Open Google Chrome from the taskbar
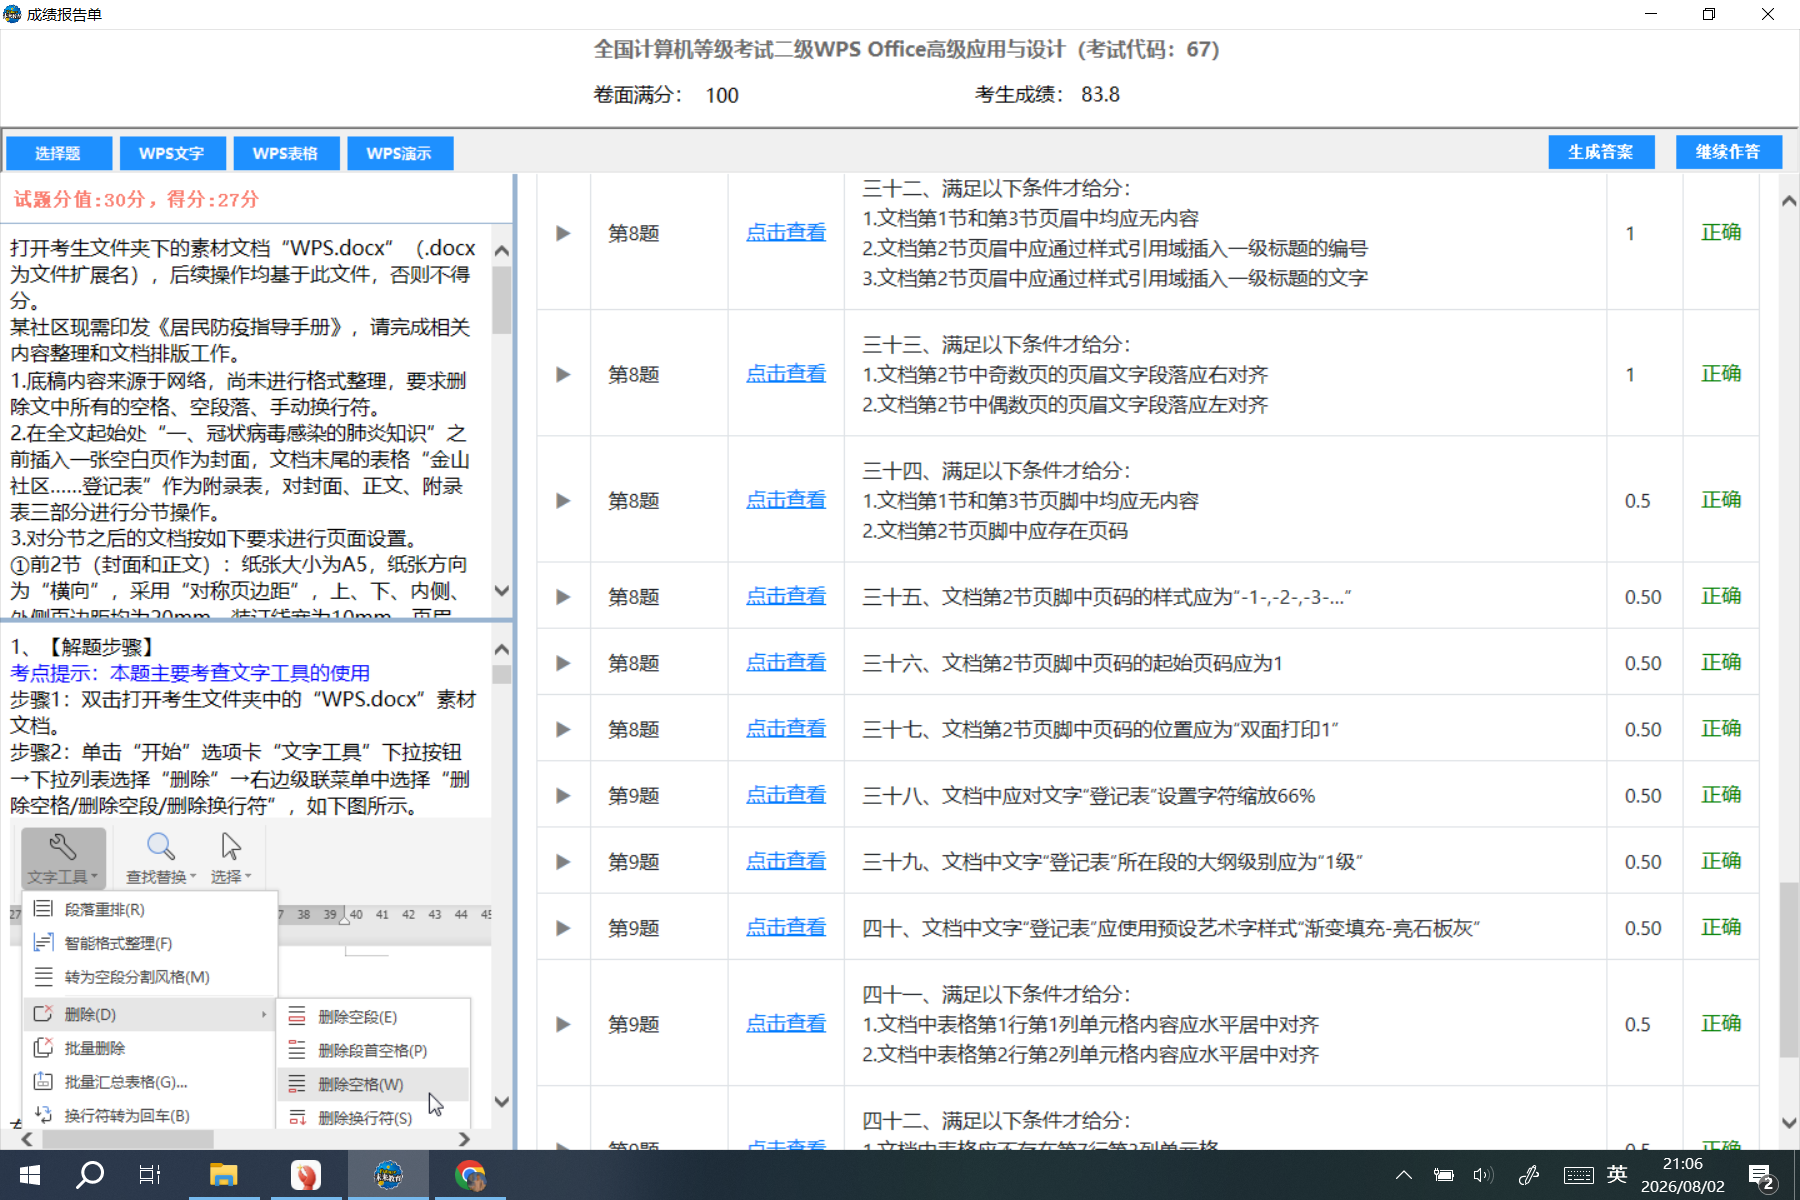Viewport: 1800px width, 1200px height. 470,1175
